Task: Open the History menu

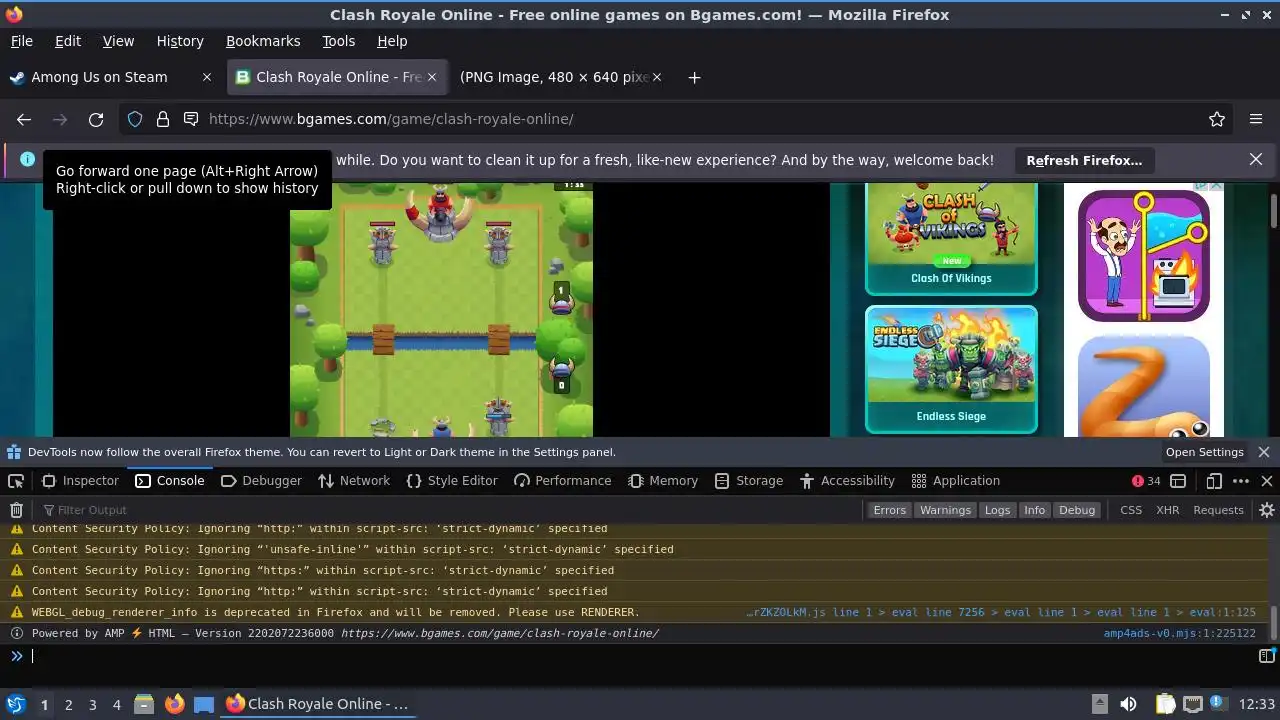Action: [180, 41]
